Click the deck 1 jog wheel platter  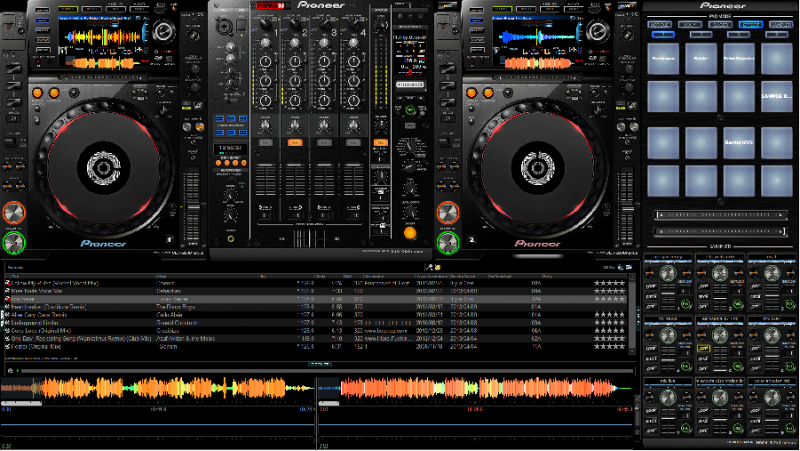pyautogui.click(x=104, y=167)
